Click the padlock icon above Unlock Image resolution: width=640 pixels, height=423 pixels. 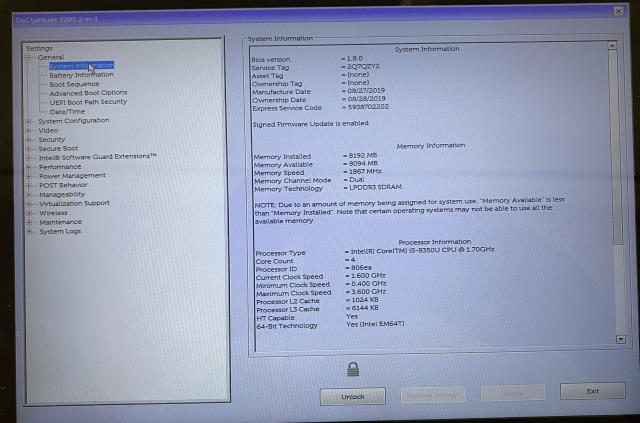coord(353,370)
